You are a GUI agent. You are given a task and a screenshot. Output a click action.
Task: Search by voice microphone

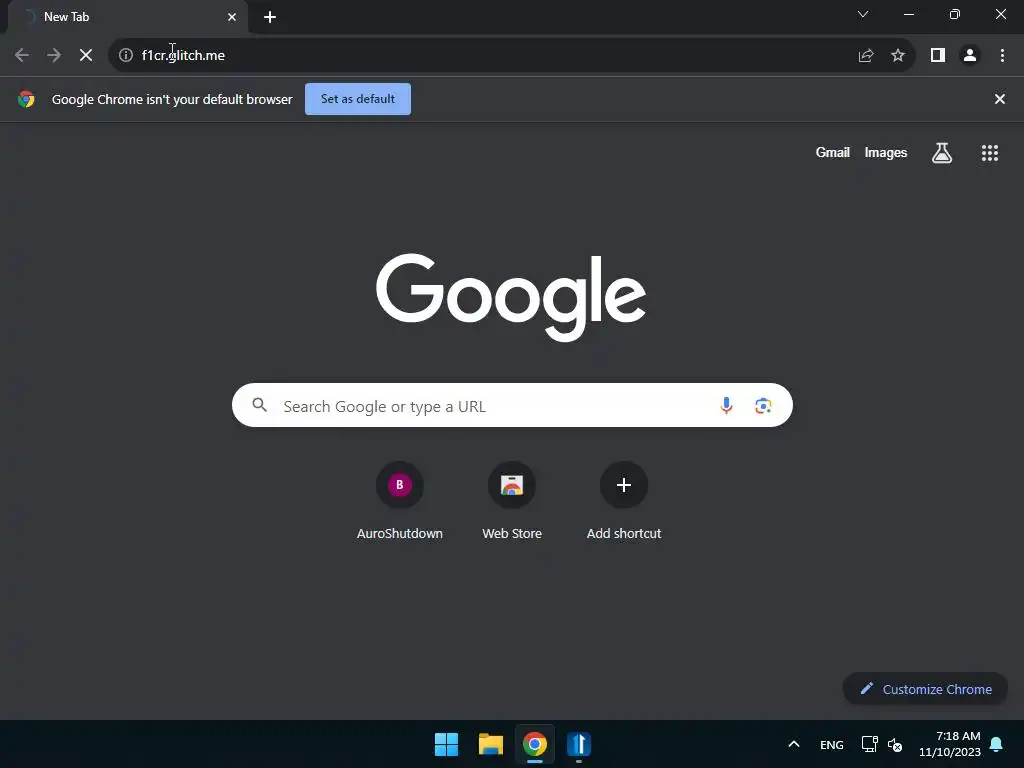(726, 406)
